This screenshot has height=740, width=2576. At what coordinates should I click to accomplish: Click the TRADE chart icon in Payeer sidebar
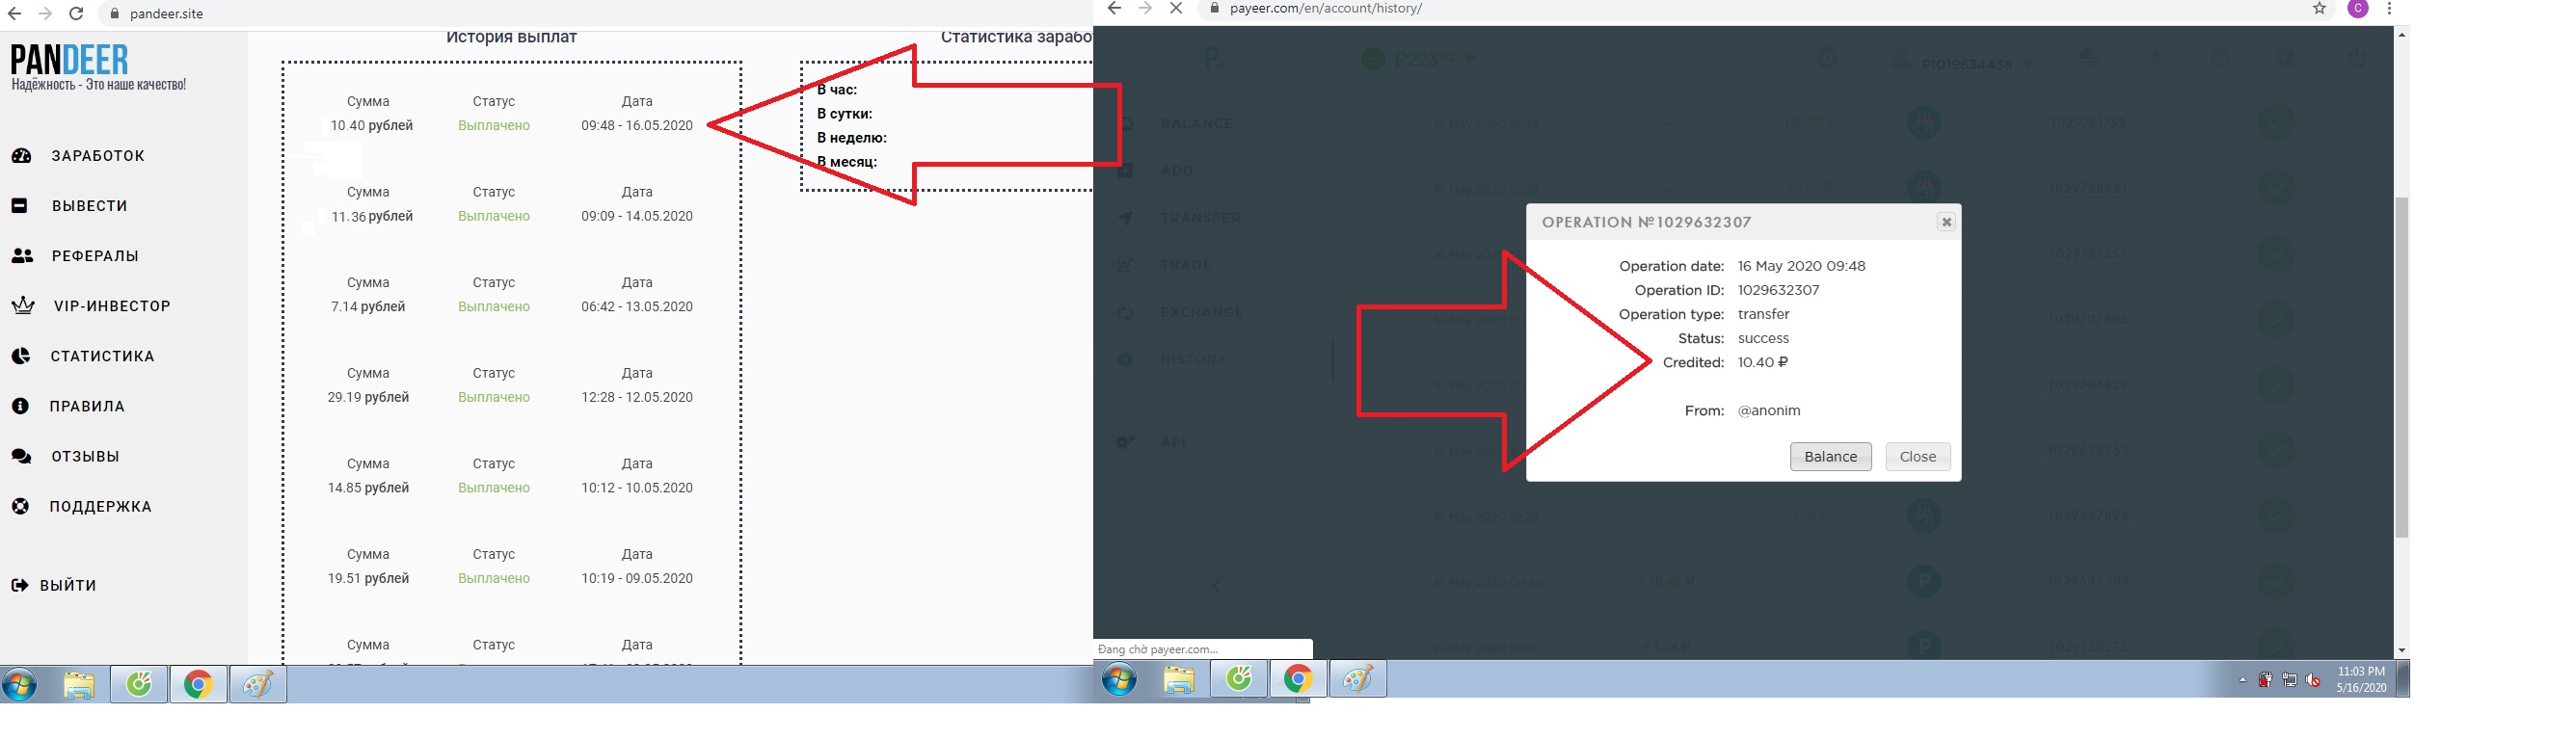pyautogui.click(x=1125, y=265)
